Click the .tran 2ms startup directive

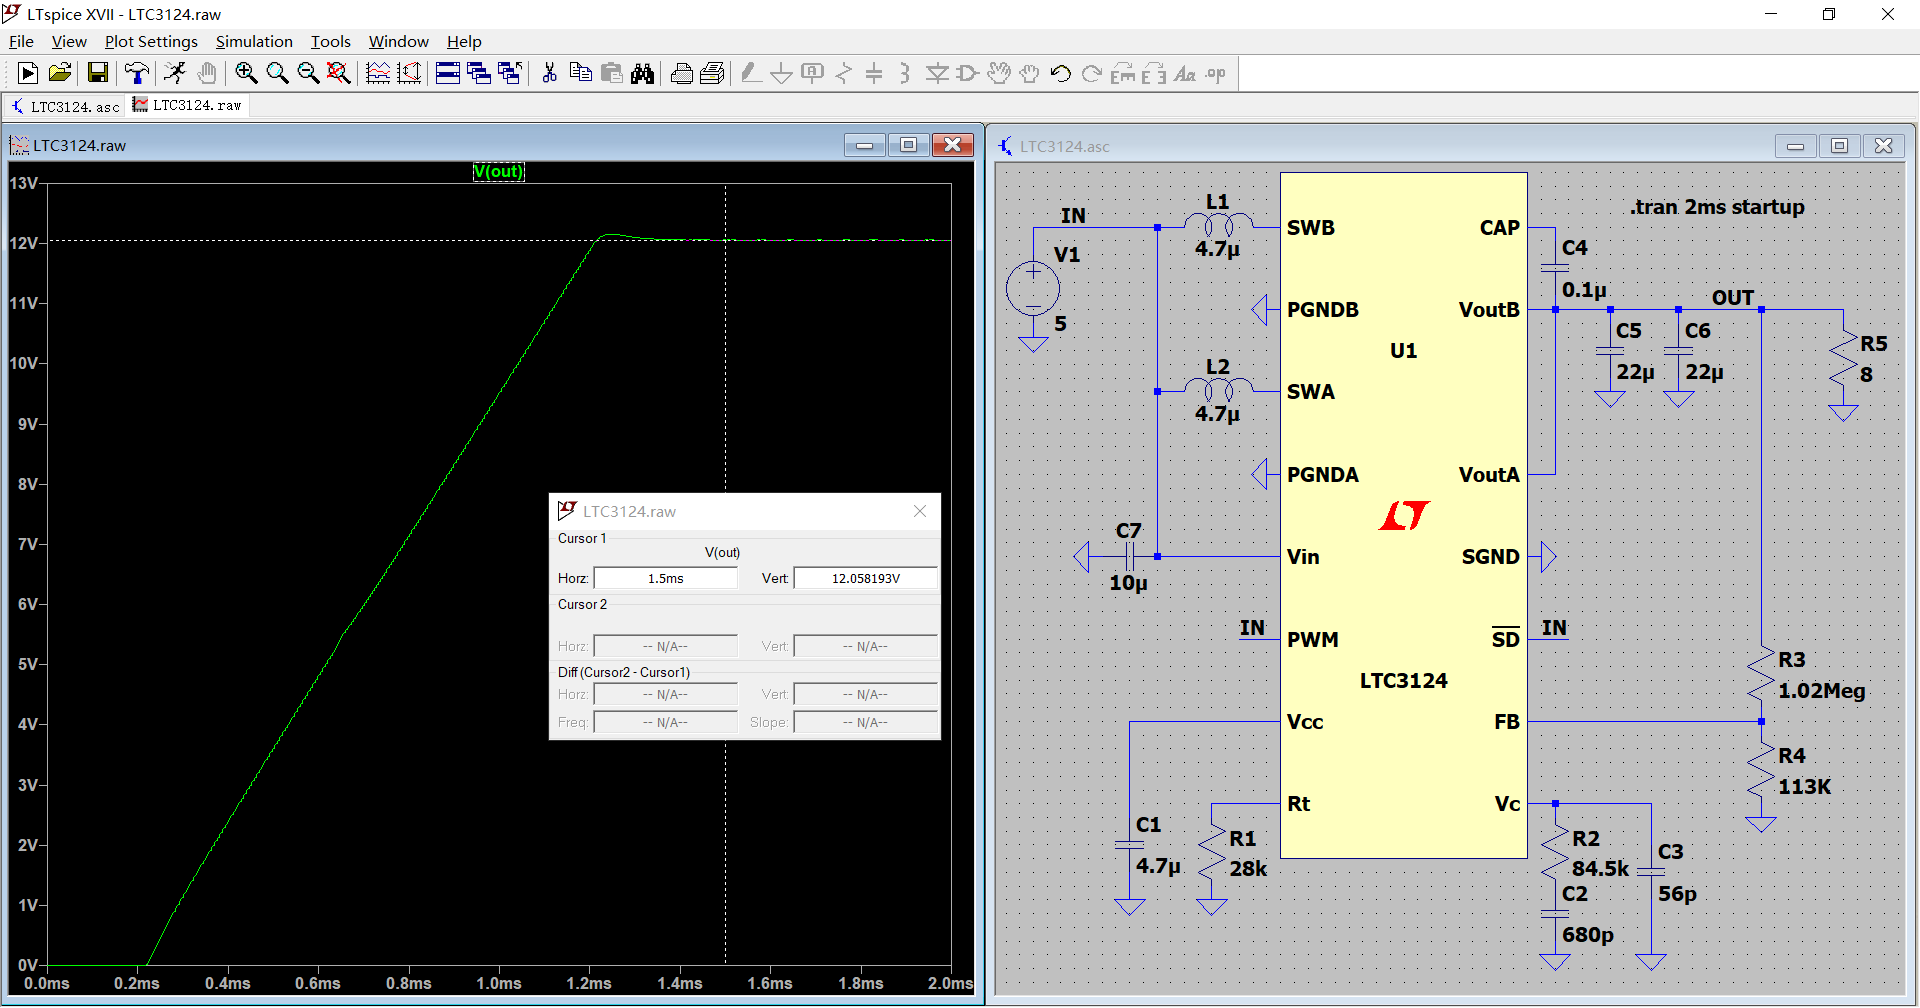point(1717,207)
